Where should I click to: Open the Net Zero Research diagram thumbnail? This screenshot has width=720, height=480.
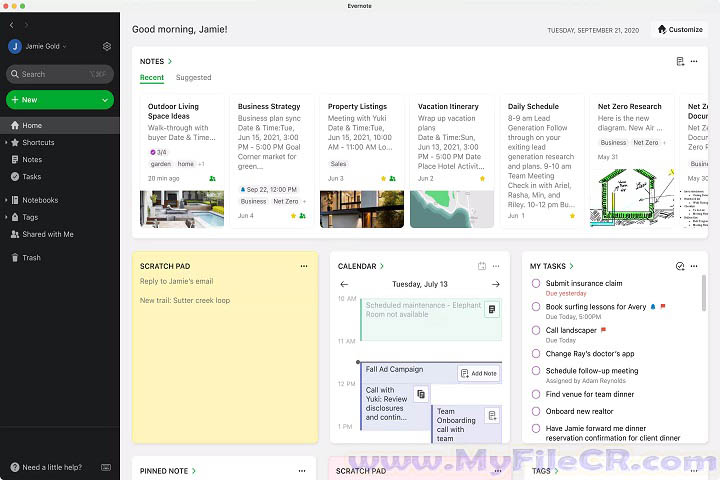pyautogui.click(x=632, y=198)
